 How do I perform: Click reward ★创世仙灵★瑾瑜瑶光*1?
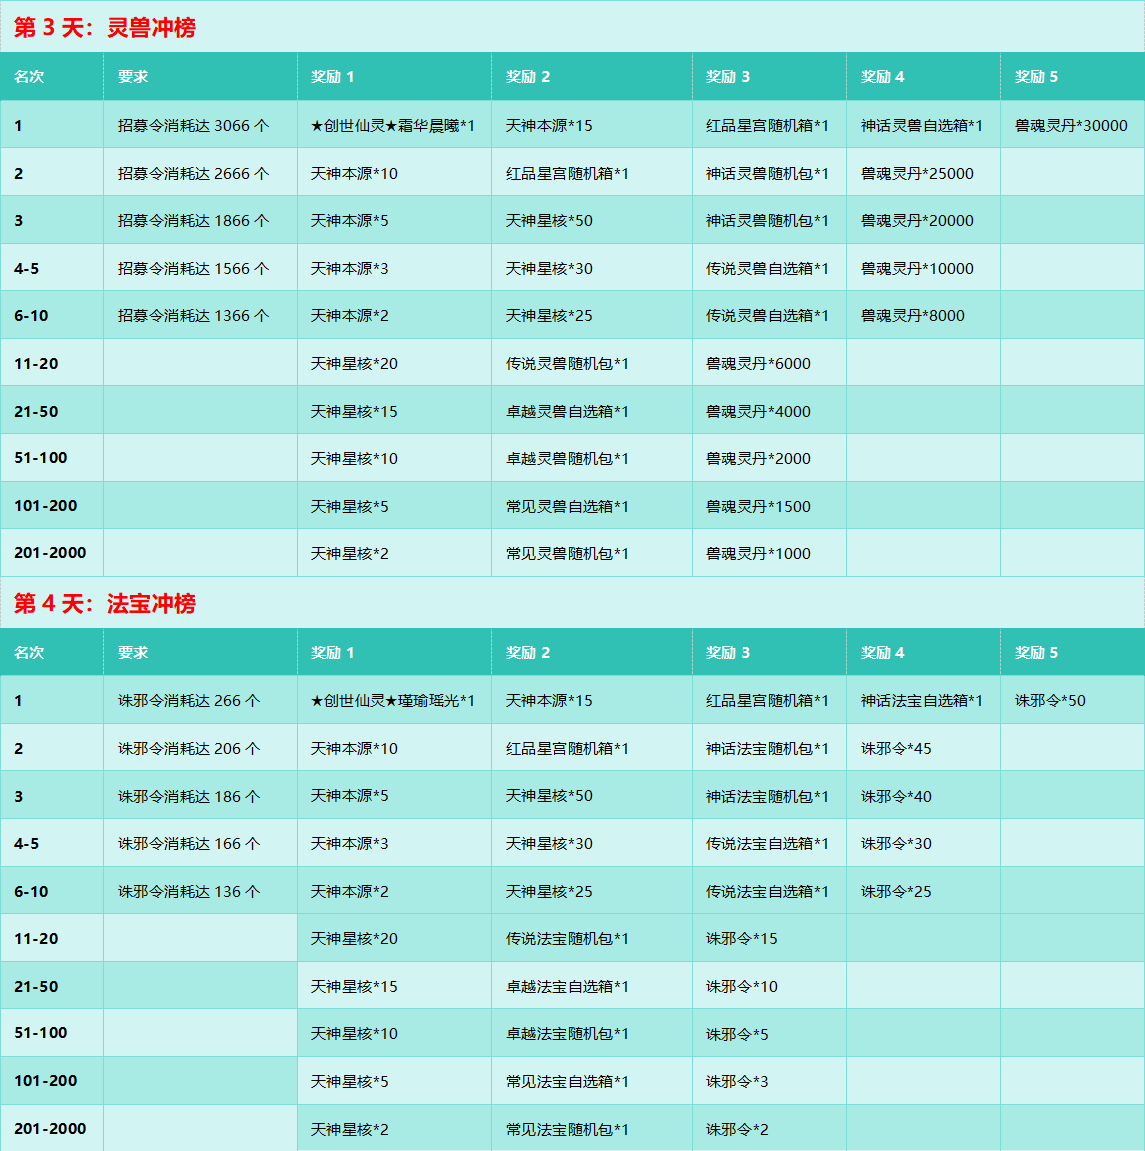tap(393, 700)
